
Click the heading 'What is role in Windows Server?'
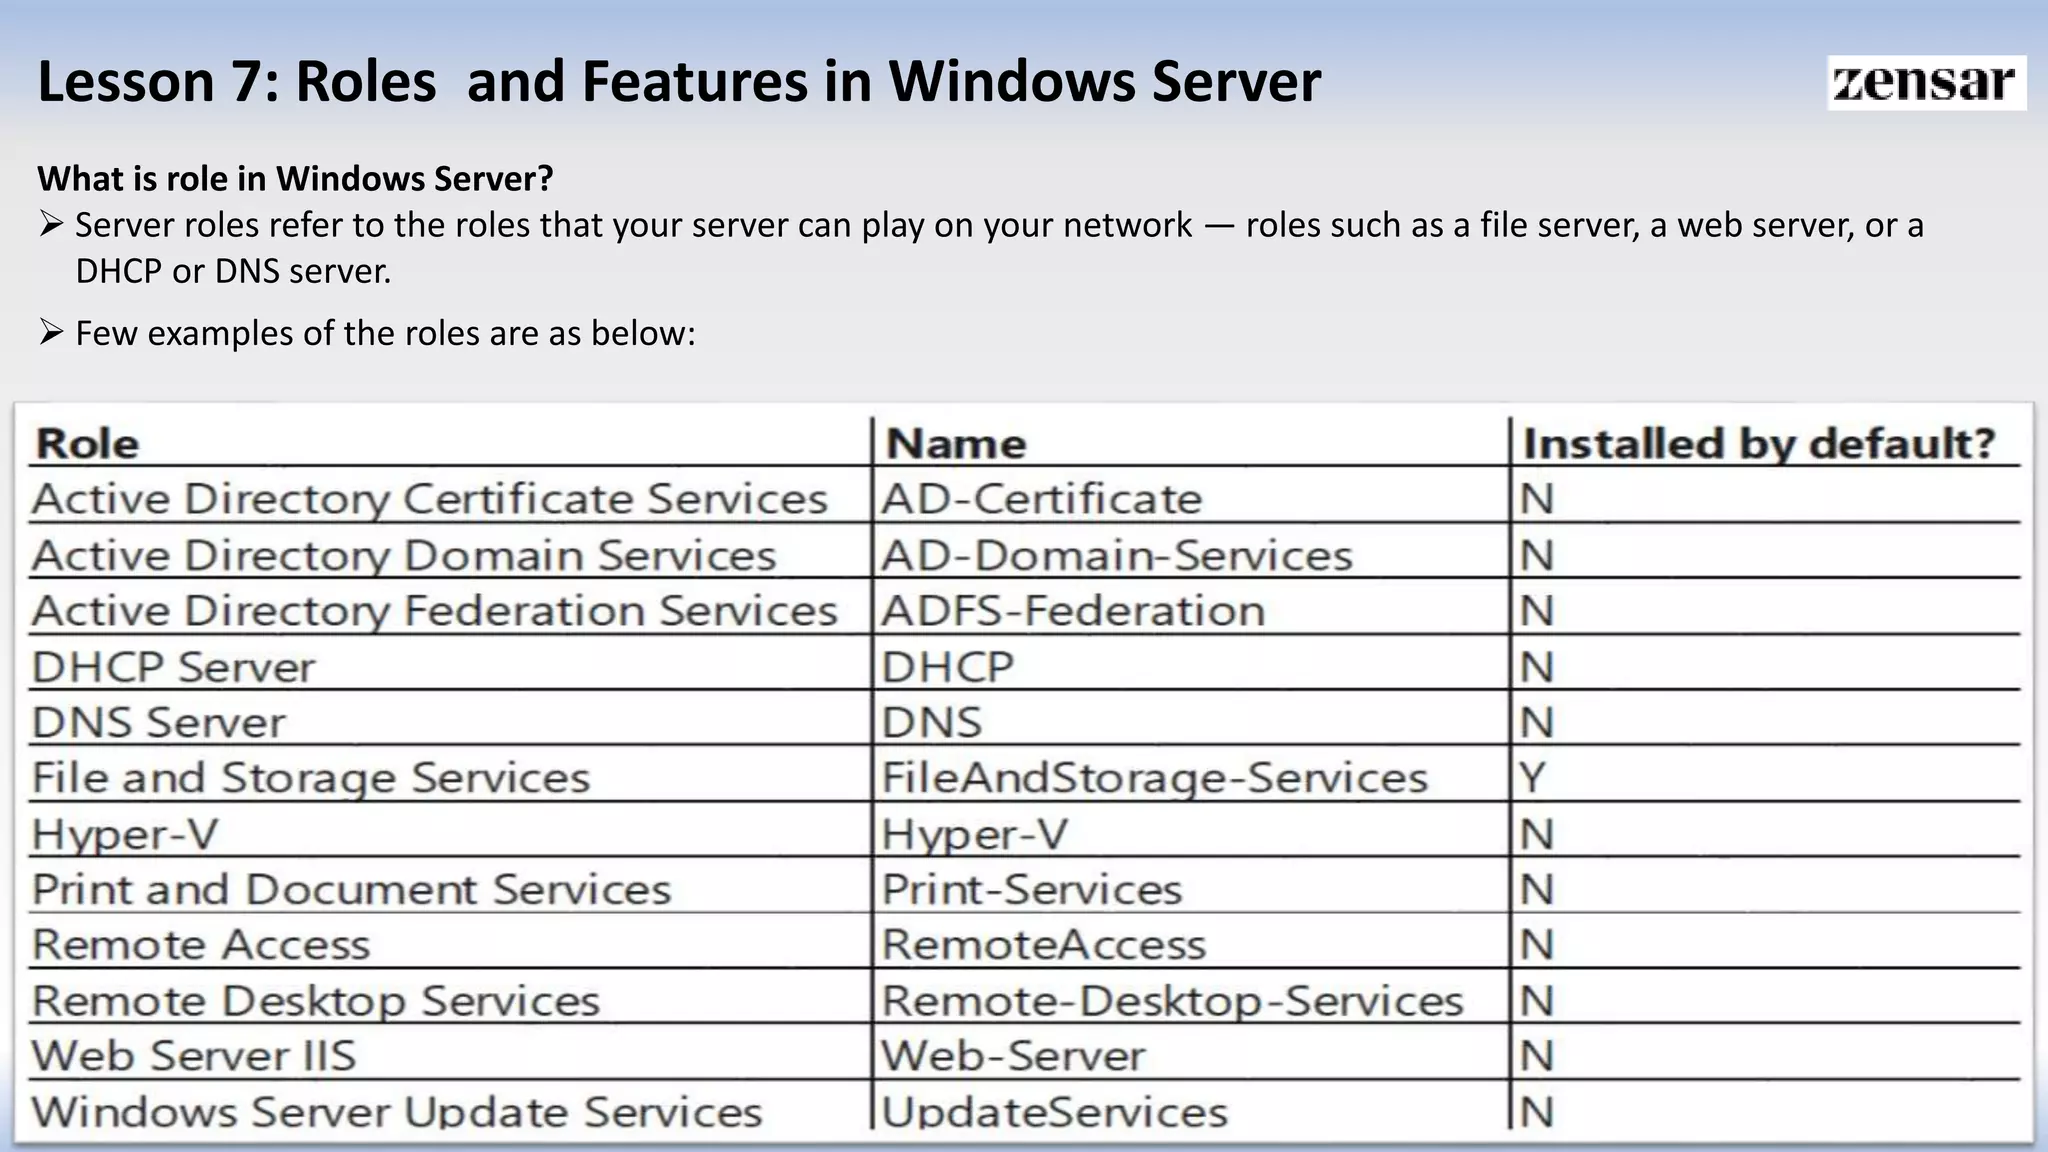[295, 178]
